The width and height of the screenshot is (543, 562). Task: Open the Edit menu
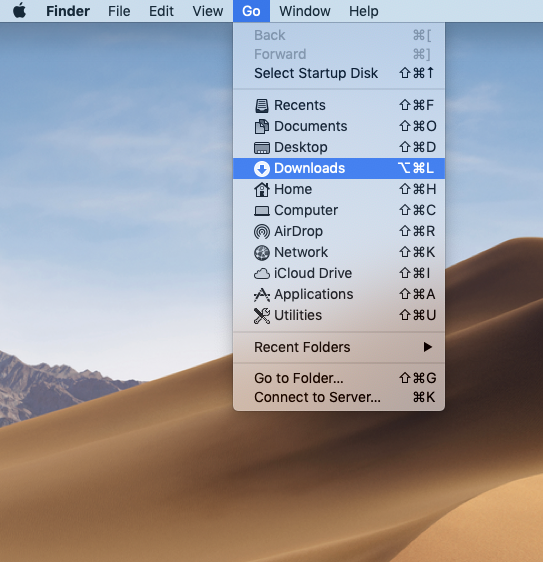pos(161,11)
